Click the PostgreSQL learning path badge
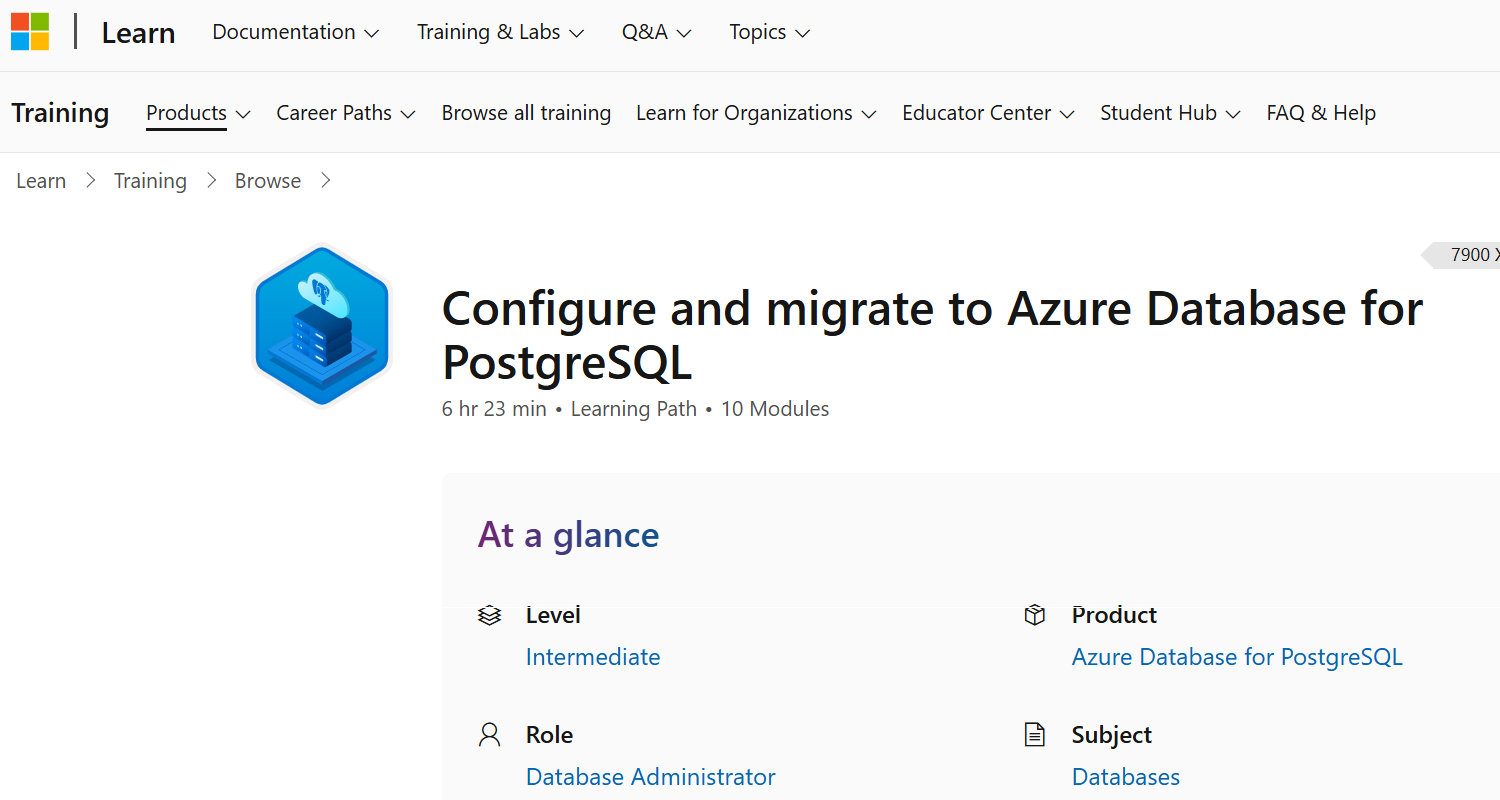The image size is (1500, 800). click(x=322, y=325)
